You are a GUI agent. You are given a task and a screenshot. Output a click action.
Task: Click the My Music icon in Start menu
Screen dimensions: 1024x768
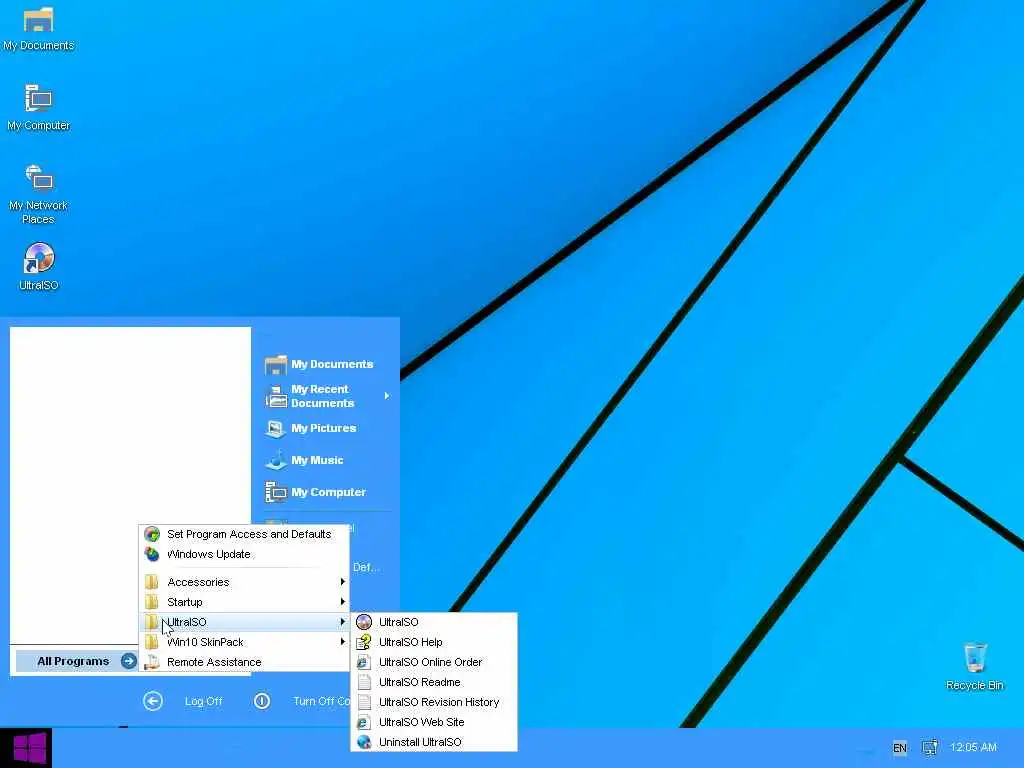point(276,460)
